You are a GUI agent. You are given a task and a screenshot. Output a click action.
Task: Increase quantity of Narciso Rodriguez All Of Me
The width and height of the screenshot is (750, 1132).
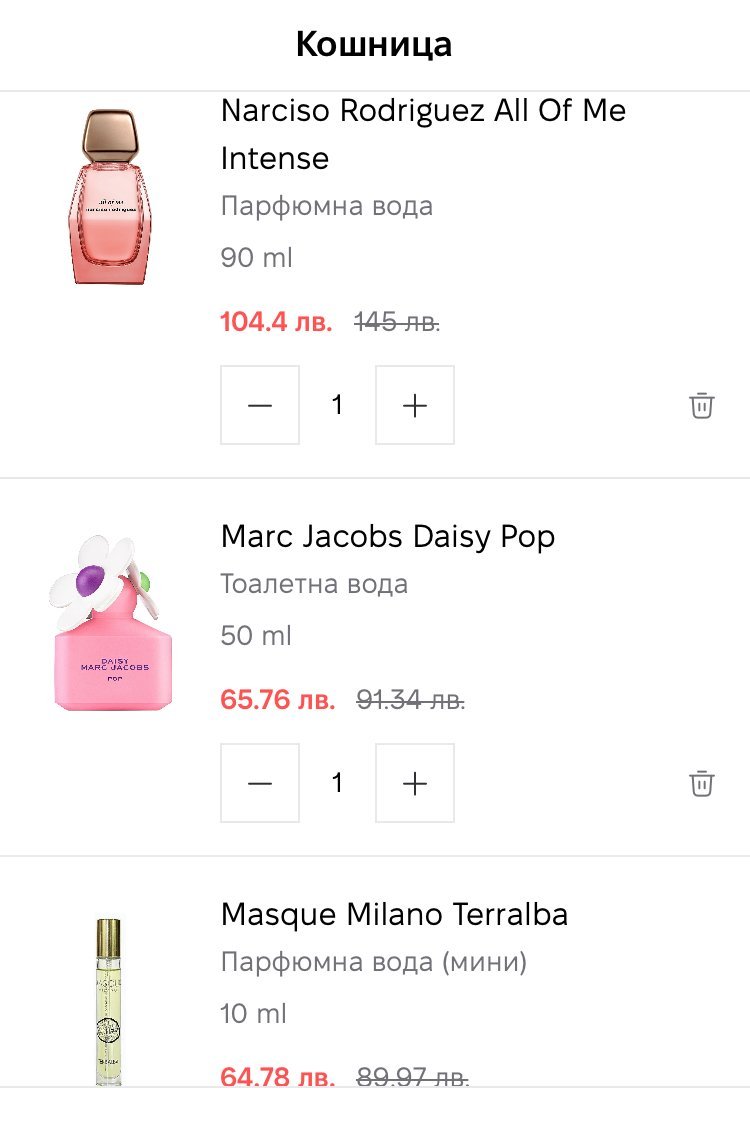coord(414,405)
